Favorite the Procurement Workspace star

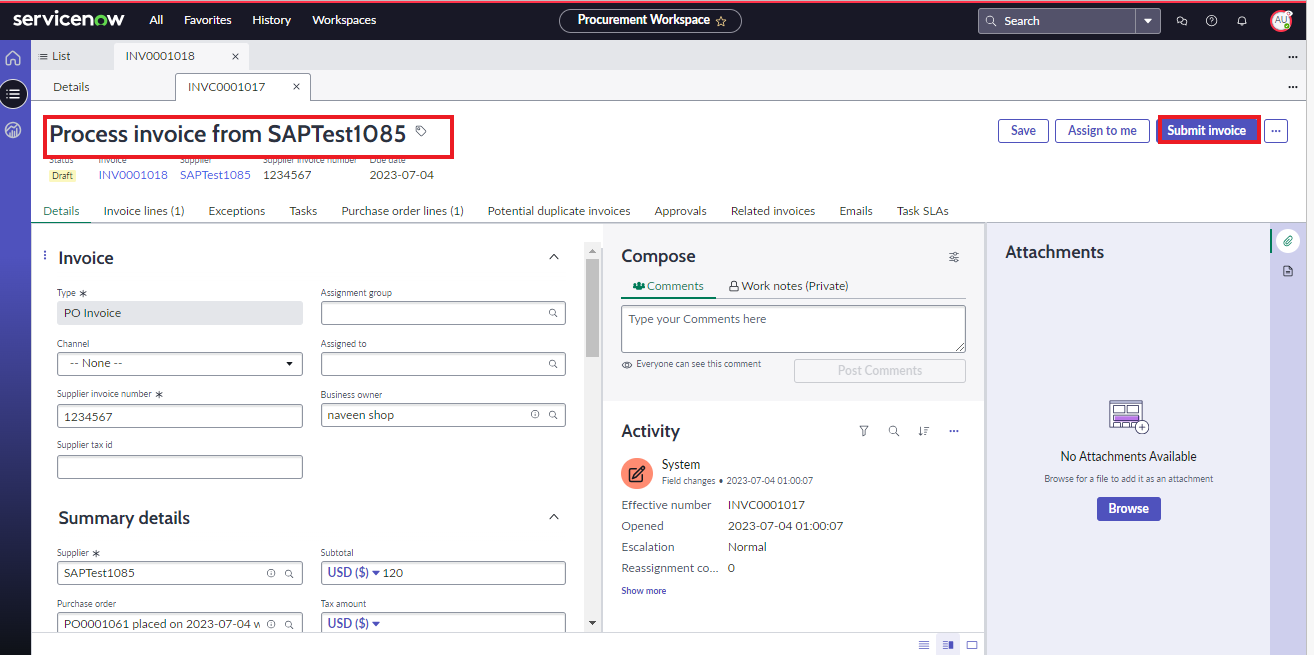[x=721, y=20]
